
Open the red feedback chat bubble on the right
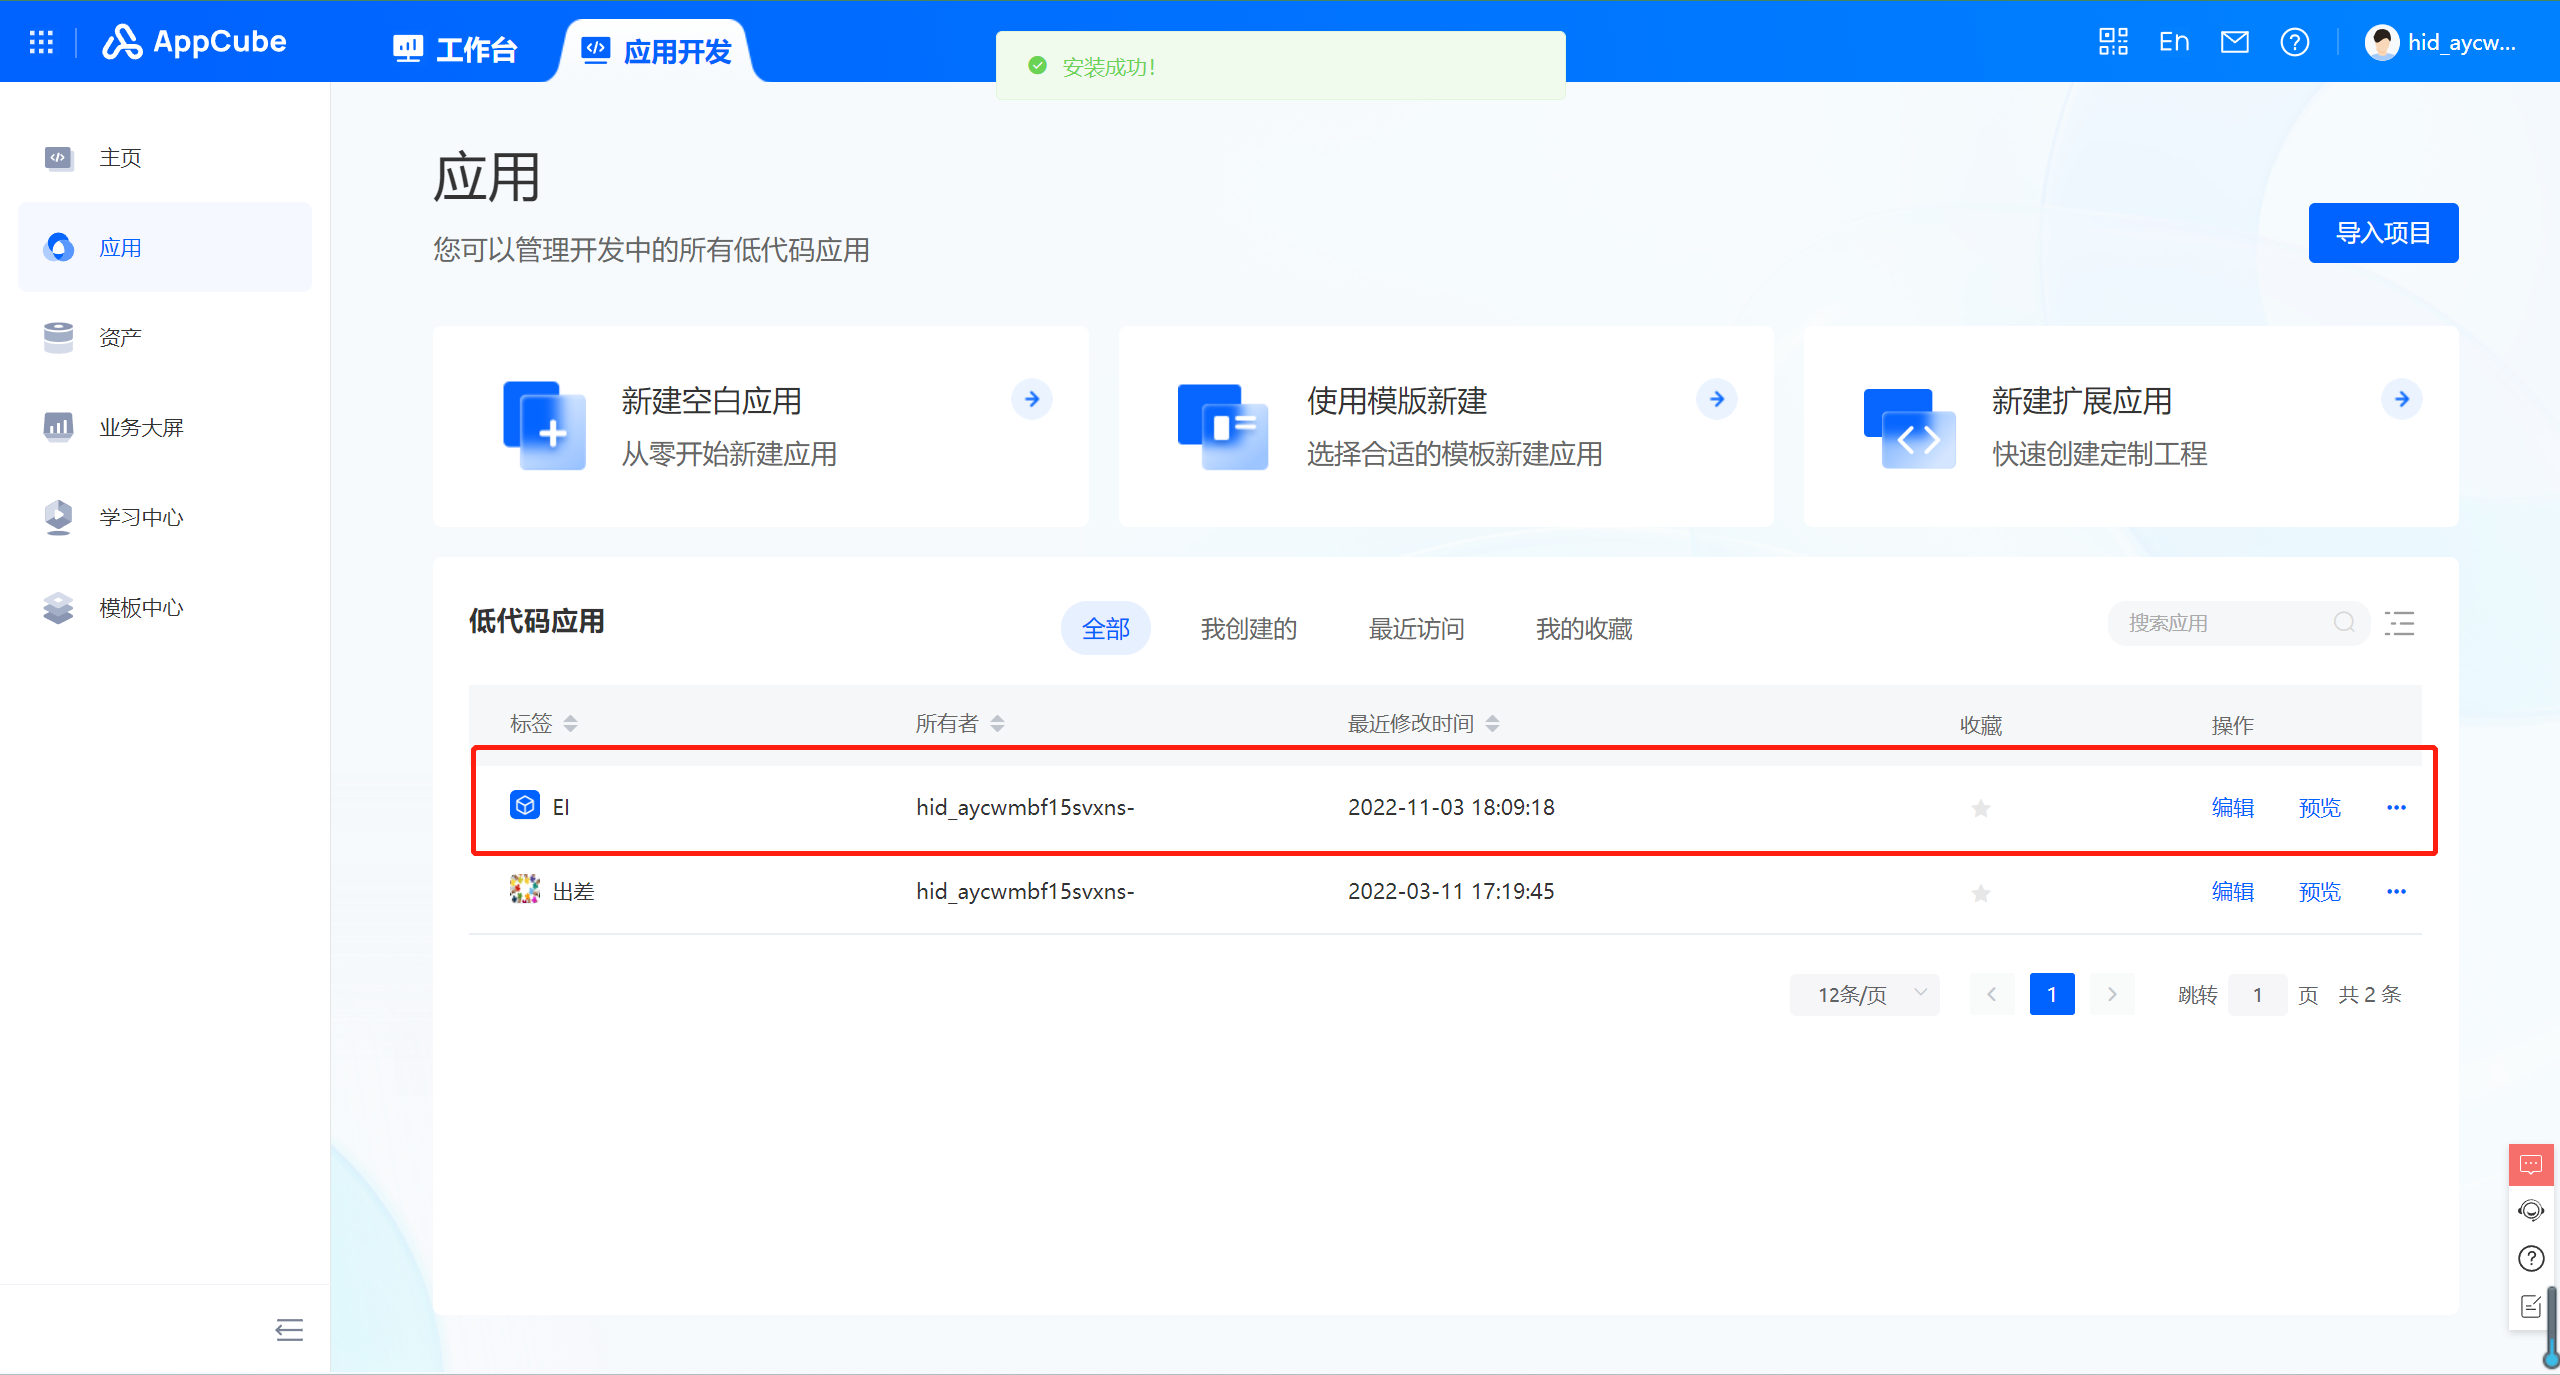pos(2530,1163)
